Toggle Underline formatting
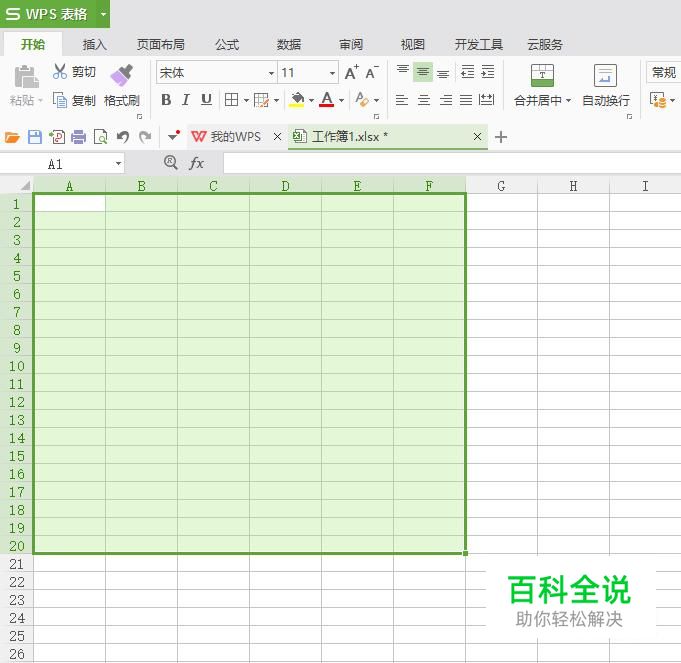 pos(206,100)
